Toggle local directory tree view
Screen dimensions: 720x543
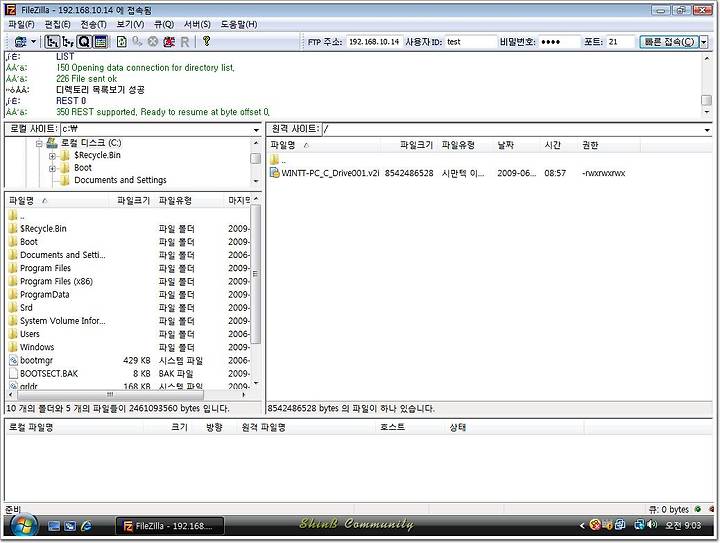(52, 42)
